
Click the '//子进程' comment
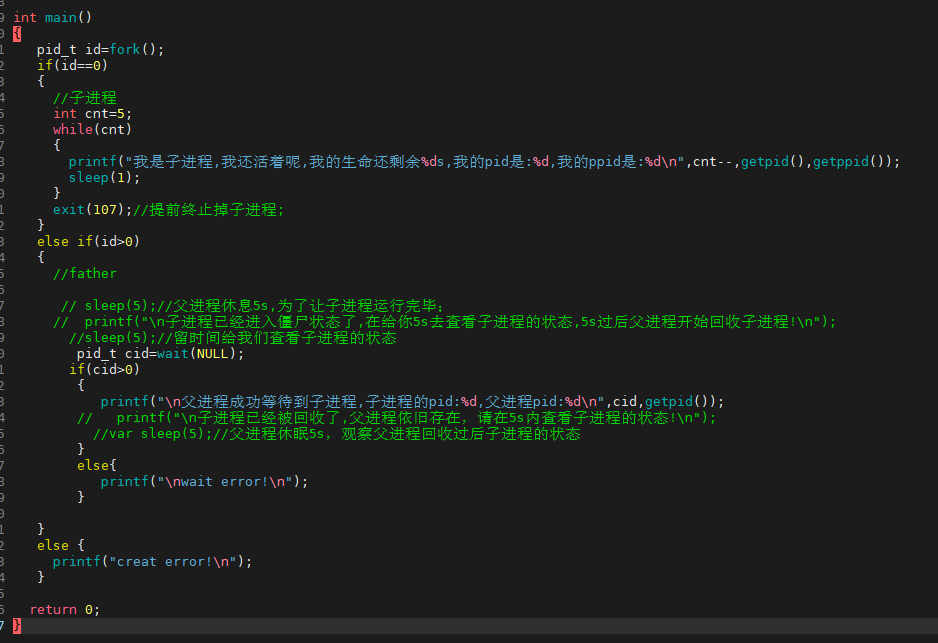[x=85, y=97]
